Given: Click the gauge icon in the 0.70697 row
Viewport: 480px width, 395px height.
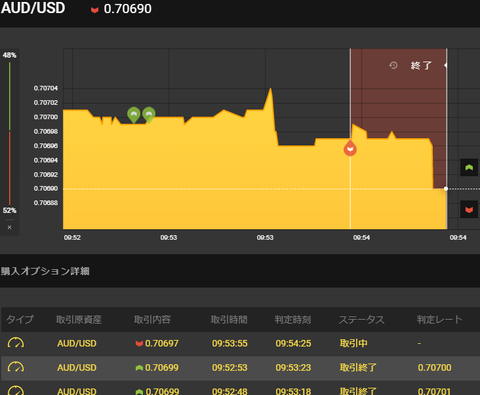Looking at the screenshot, I should coord(16,343).
